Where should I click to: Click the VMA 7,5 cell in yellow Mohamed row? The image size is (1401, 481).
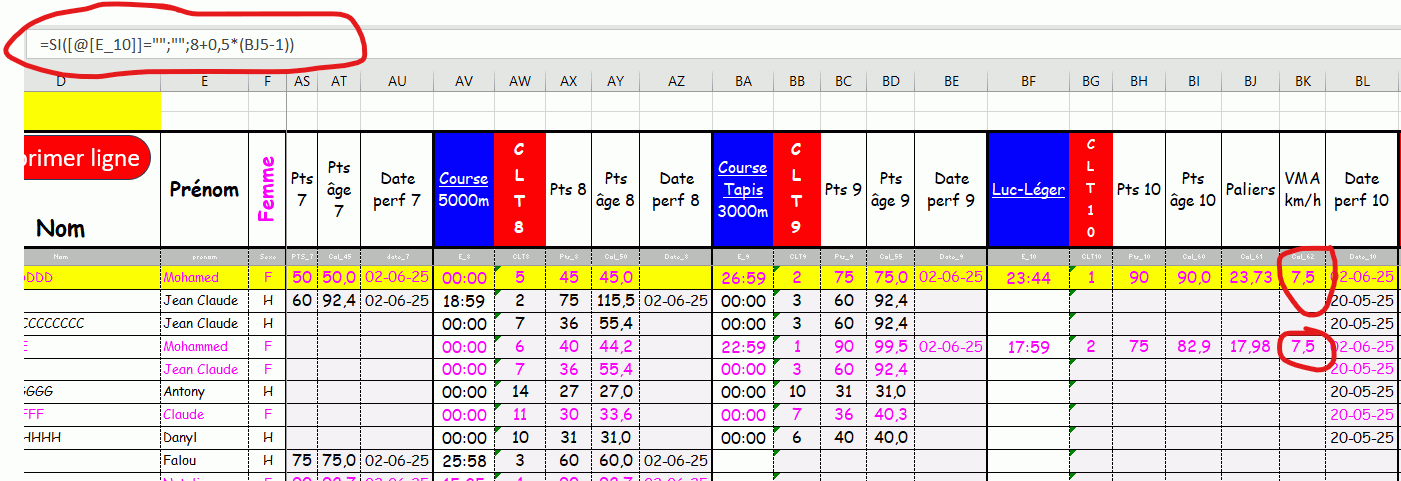point(1303,277)
